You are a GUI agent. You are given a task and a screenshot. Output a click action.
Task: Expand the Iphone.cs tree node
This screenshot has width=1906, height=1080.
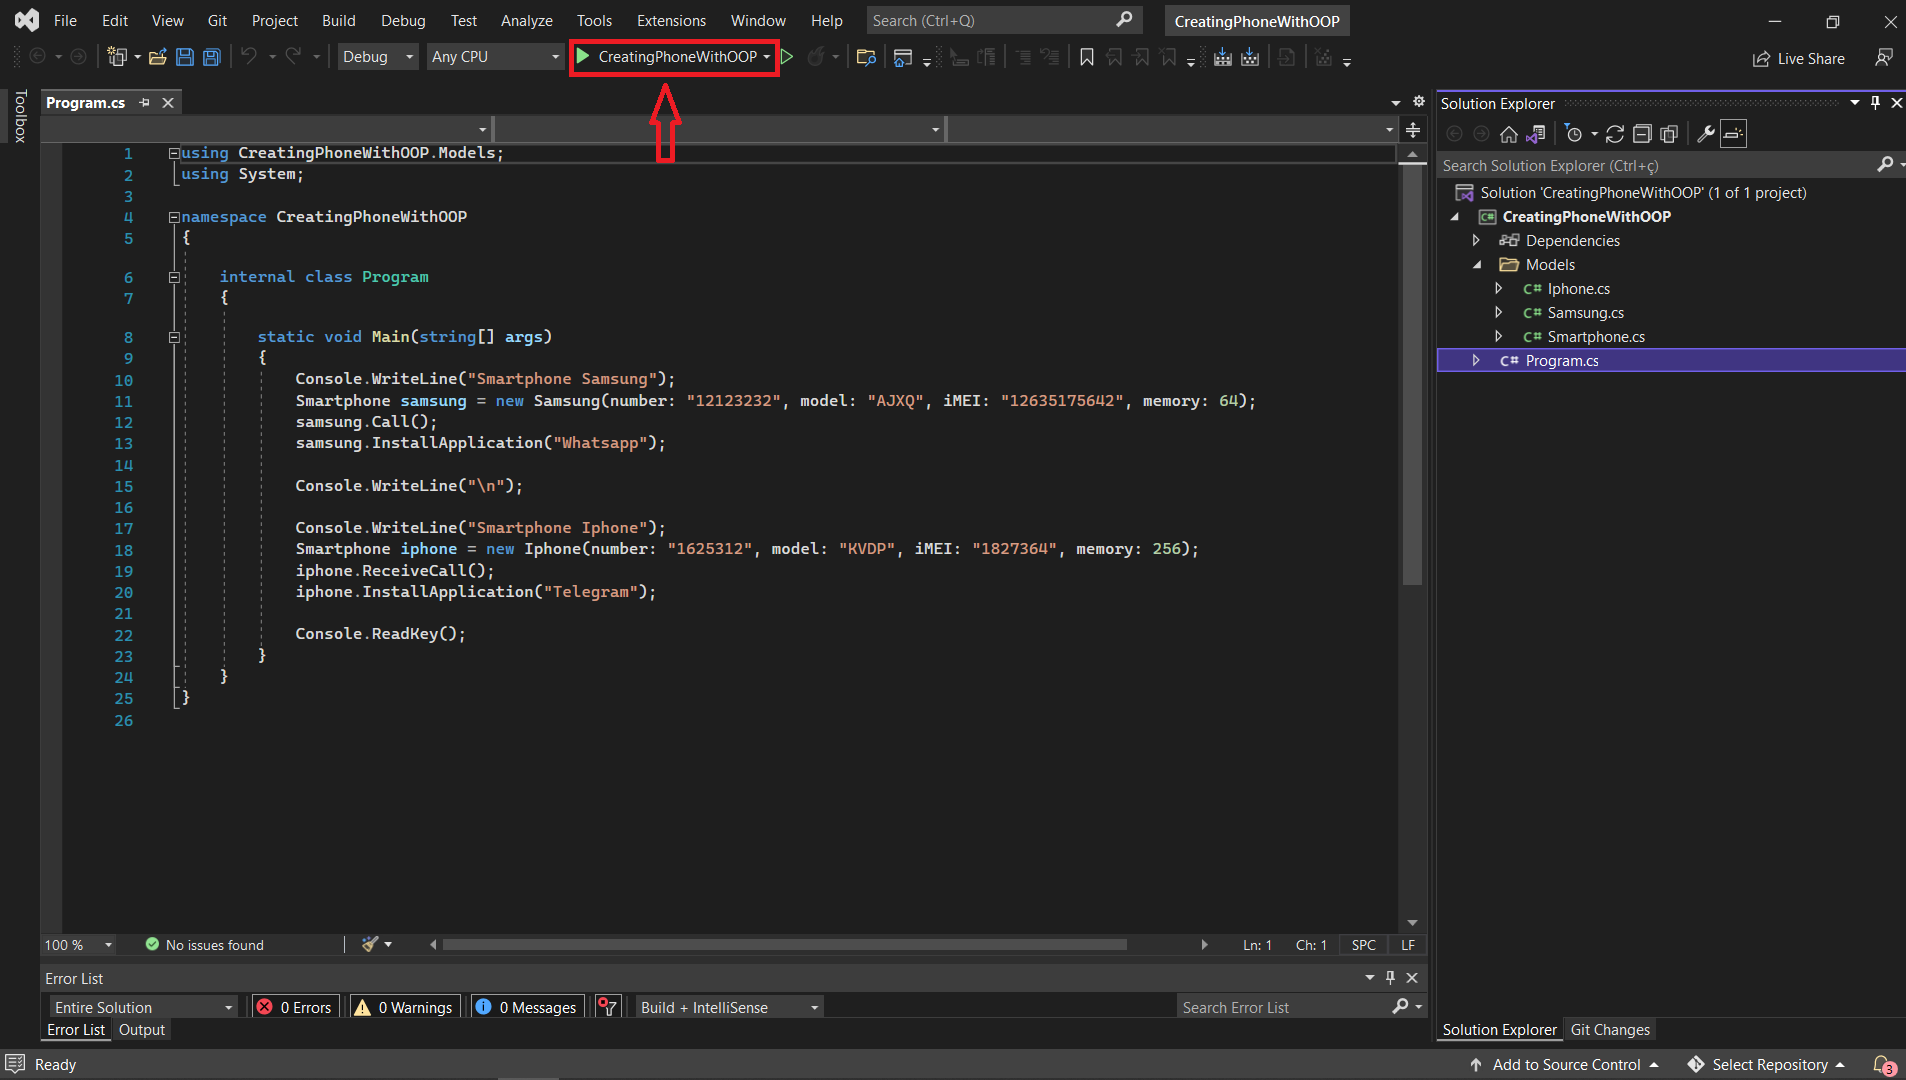[x=1499, y=288]
